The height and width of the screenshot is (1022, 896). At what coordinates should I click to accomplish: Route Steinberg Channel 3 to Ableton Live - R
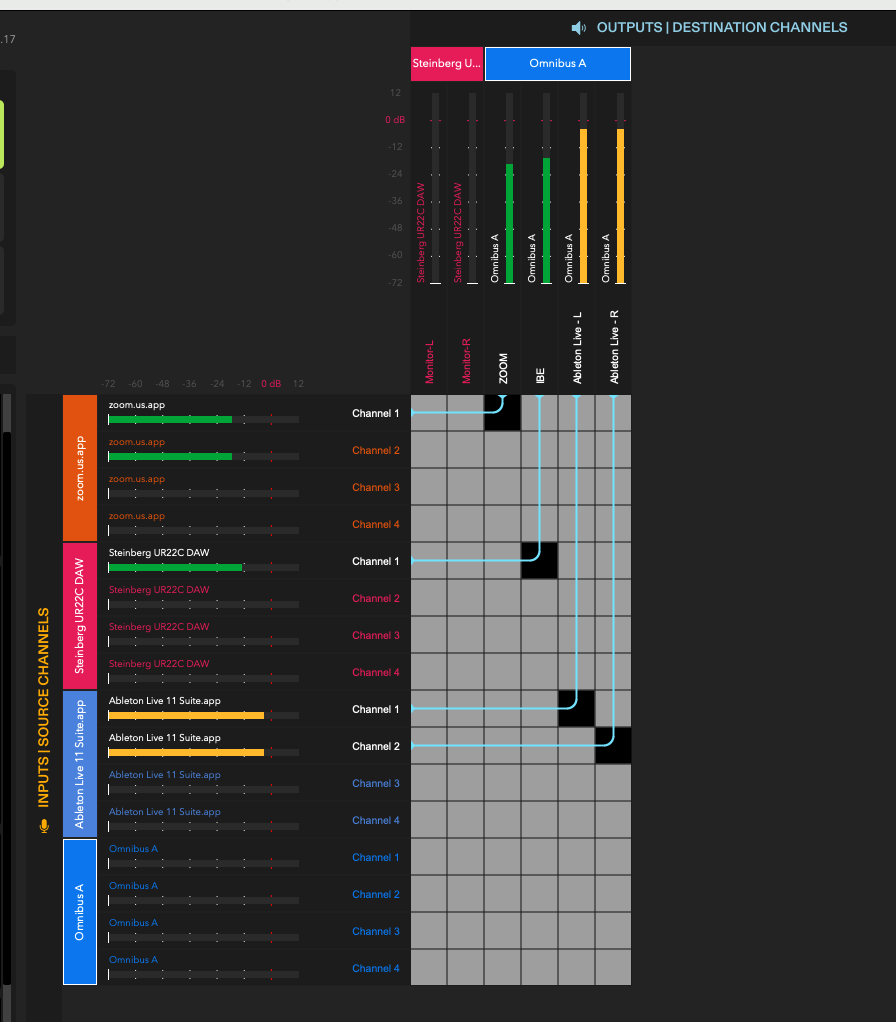coord(613,635)
